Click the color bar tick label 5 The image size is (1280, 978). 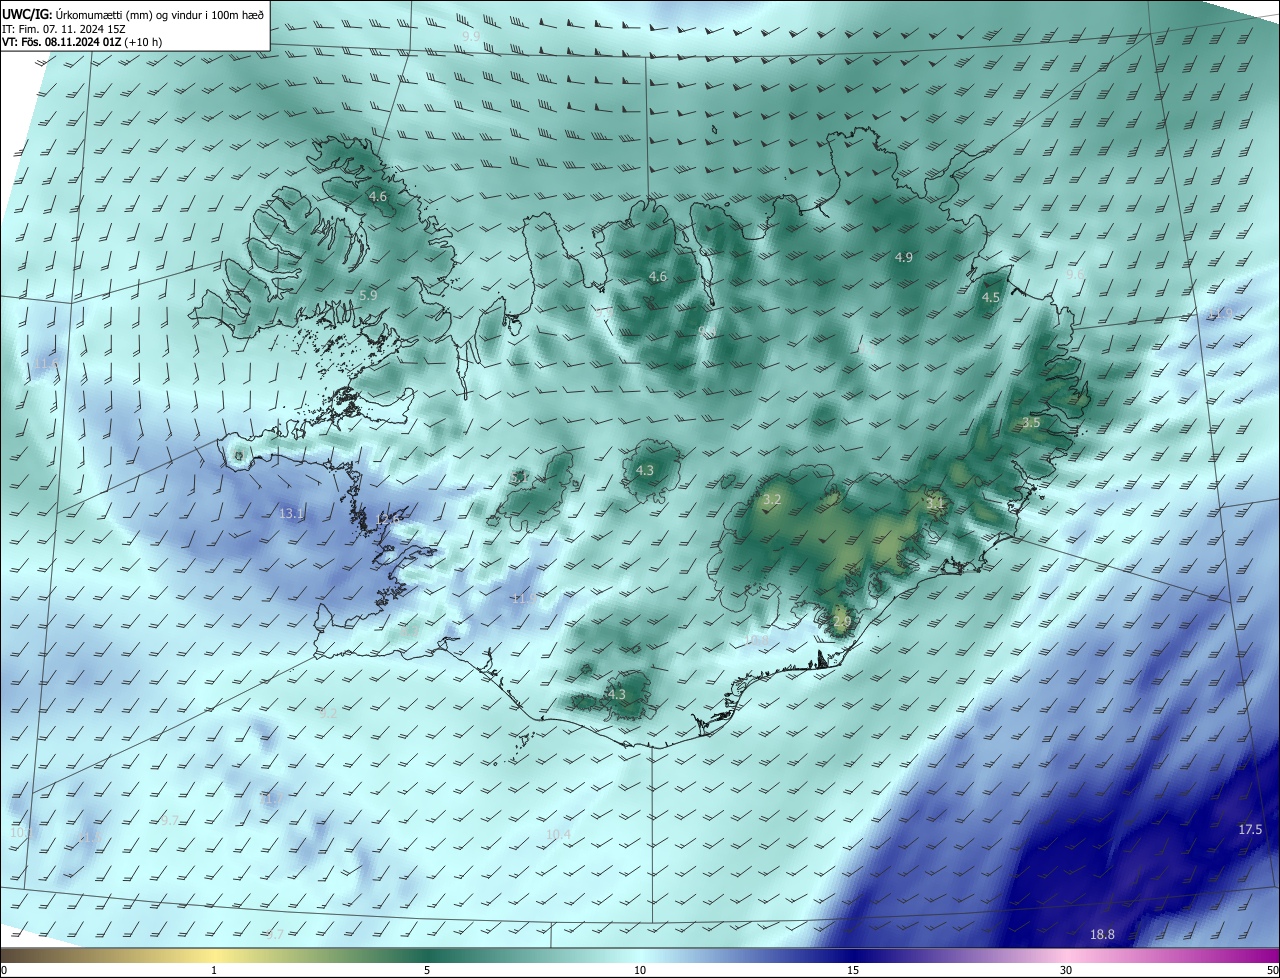[427, 970]
